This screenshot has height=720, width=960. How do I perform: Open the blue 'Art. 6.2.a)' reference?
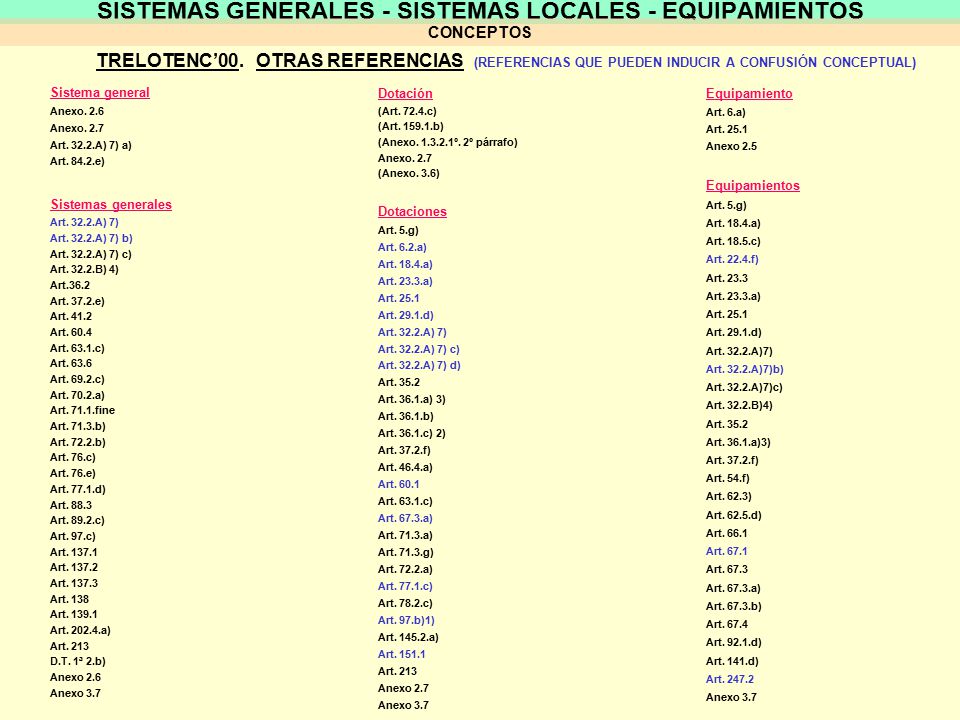pyautogui.click(x=402, y=247)
